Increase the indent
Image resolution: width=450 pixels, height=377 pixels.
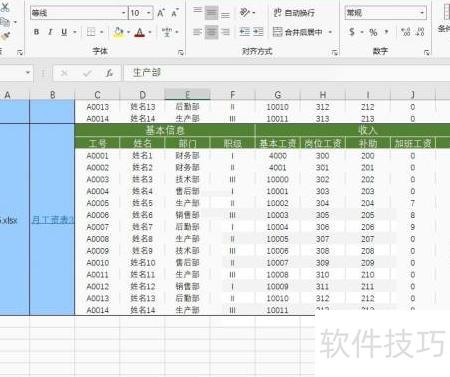[258, 32]
